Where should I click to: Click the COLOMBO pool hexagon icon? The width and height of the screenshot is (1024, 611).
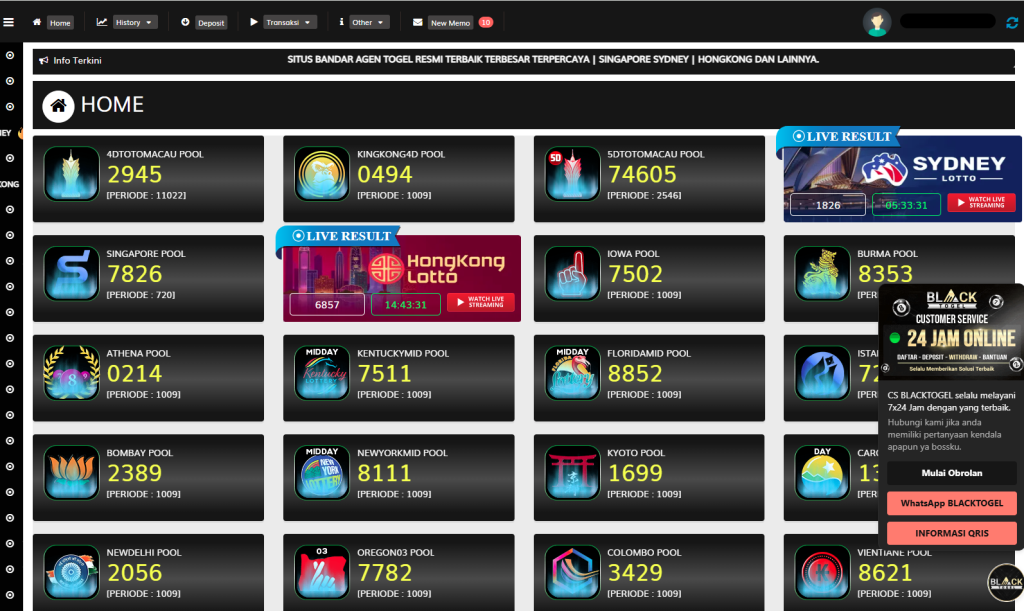pos(572,572)
